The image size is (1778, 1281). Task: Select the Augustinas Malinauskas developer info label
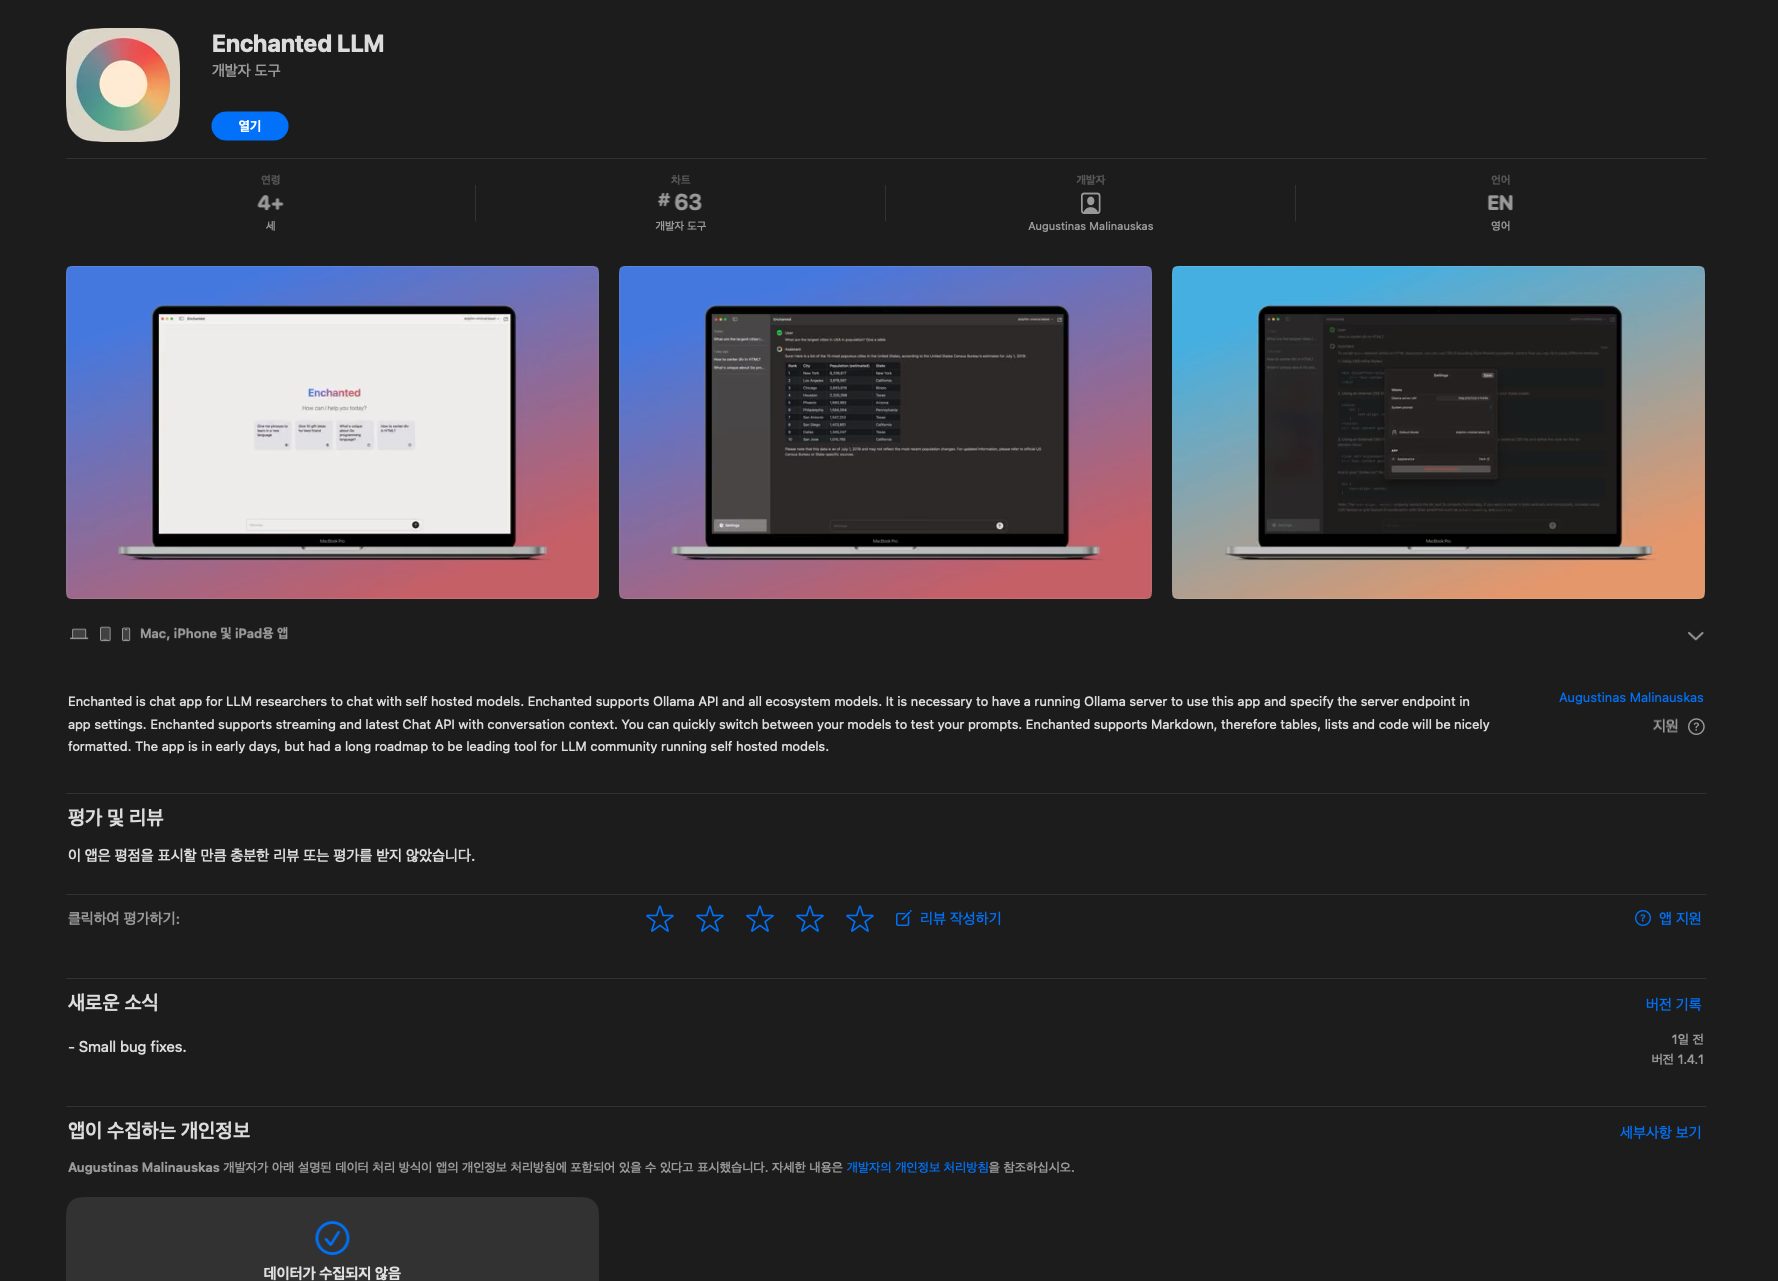1091,226
